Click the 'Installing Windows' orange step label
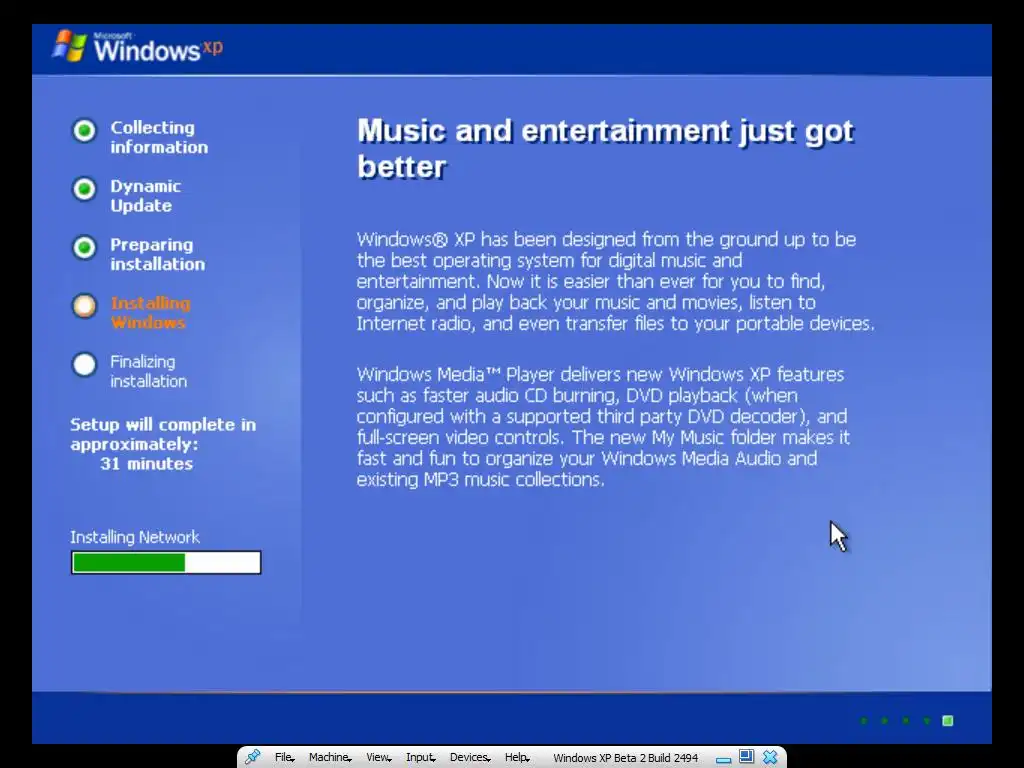Screen dimensions: 1024x768 click(x=150, y=313)
